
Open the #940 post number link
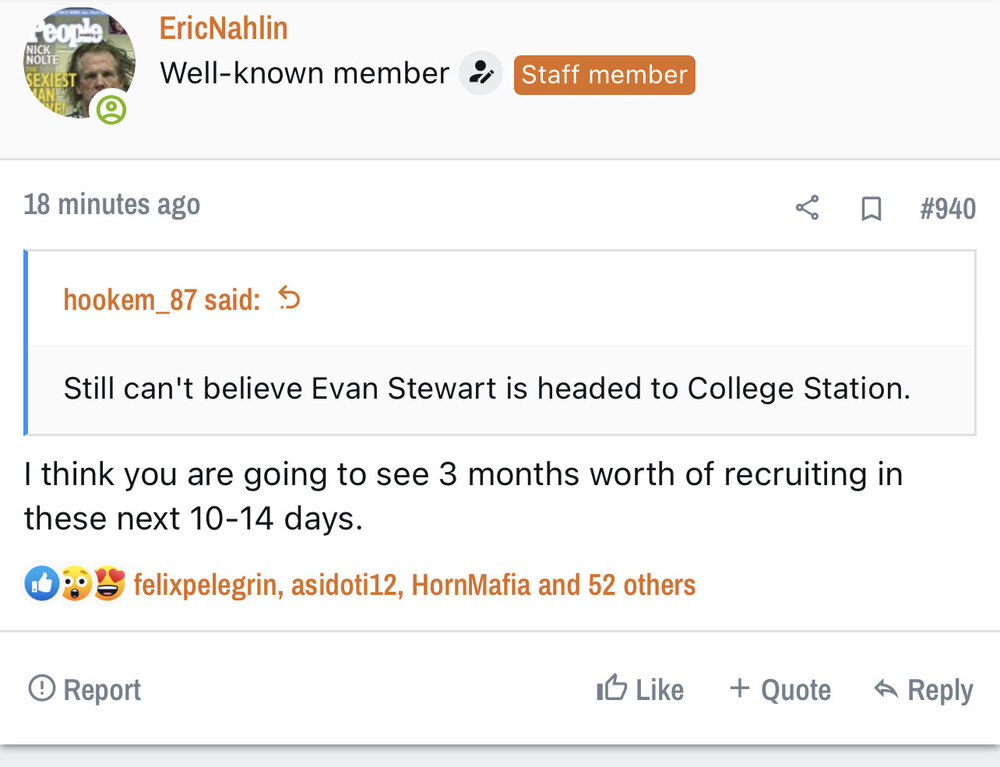(947, 208)
